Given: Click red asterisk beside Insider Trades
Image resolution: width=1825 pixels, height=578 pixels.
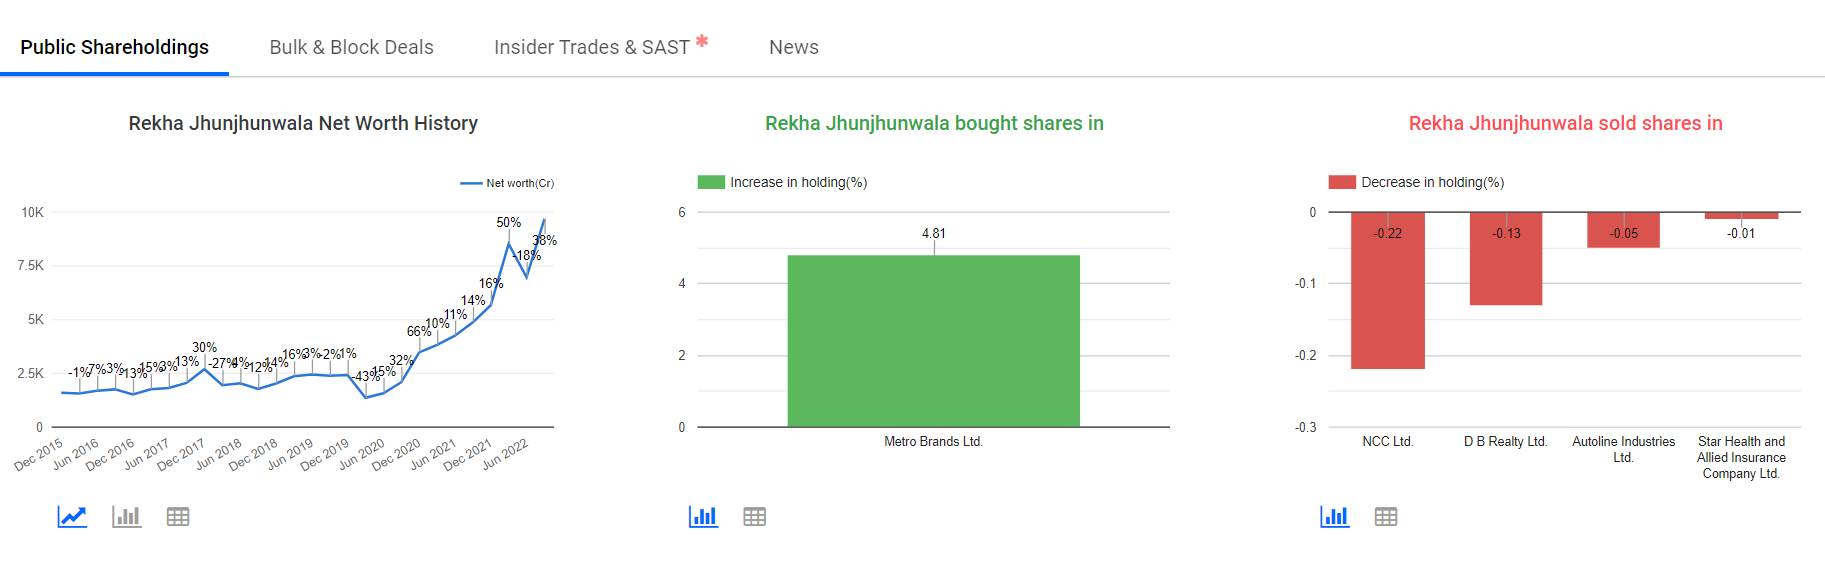Looking at the screenshot, I should (702, 41).
